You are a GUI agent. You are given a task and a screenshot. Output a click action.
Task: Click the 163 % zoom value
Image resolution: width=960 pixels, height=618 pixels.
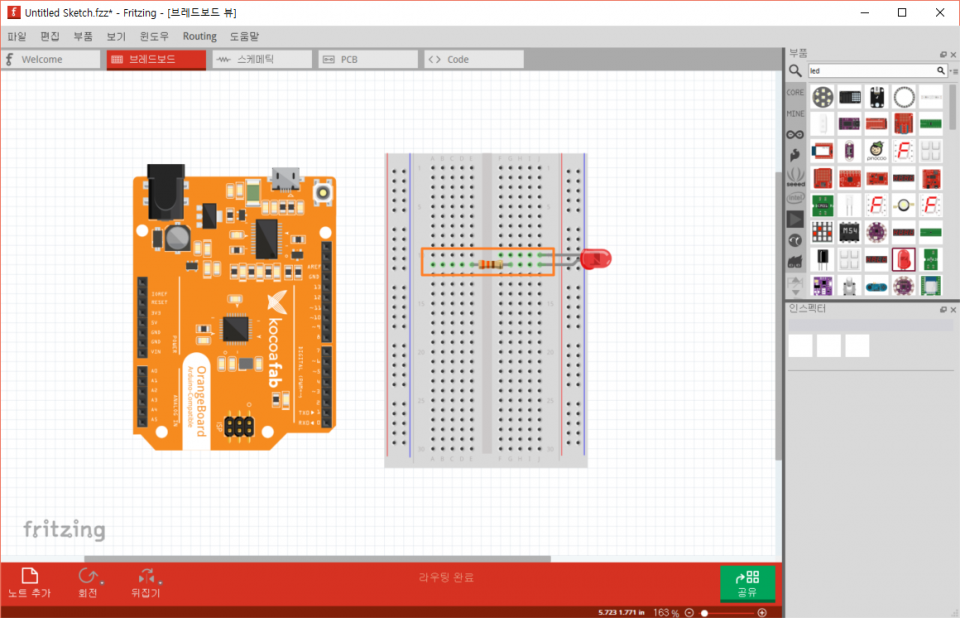pyautogui.click(x=666, y=612)
